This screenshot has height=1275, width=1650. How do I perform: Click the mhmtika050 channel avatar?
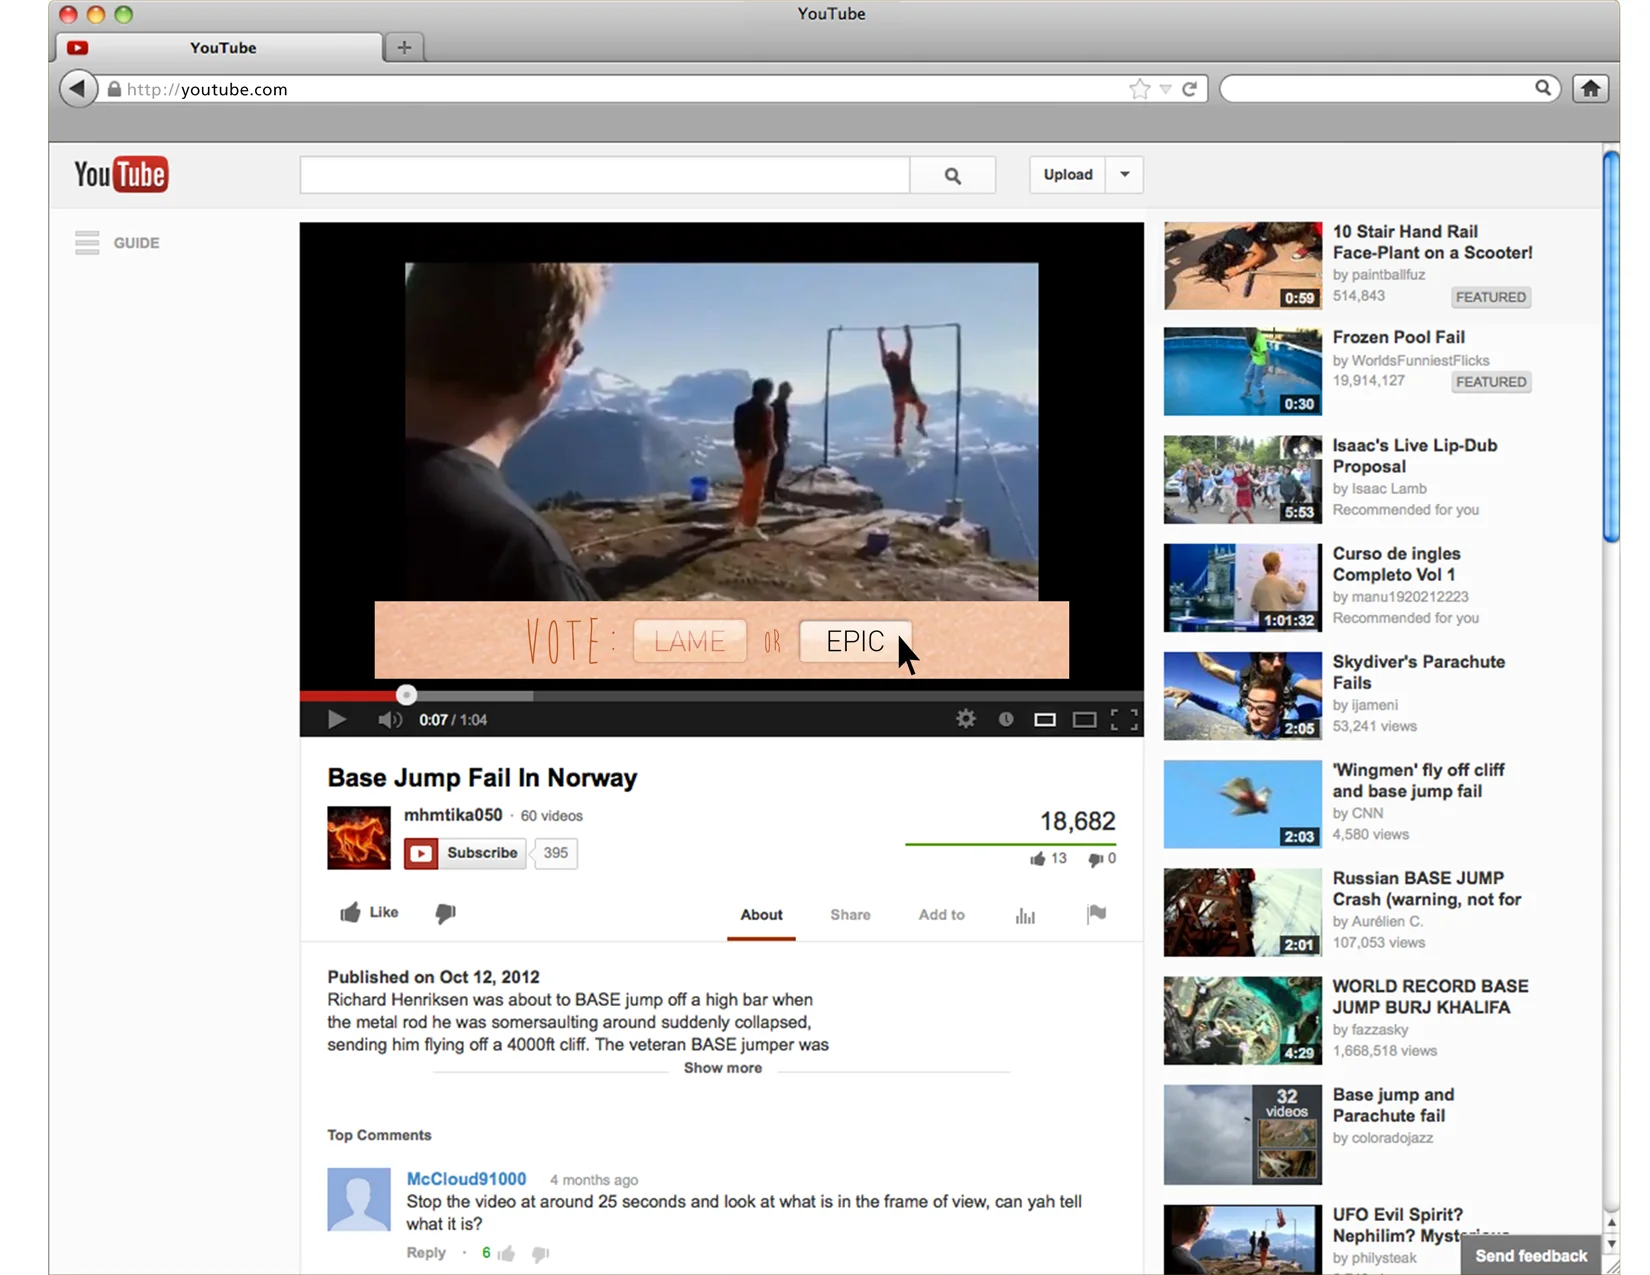coord(359,838)
